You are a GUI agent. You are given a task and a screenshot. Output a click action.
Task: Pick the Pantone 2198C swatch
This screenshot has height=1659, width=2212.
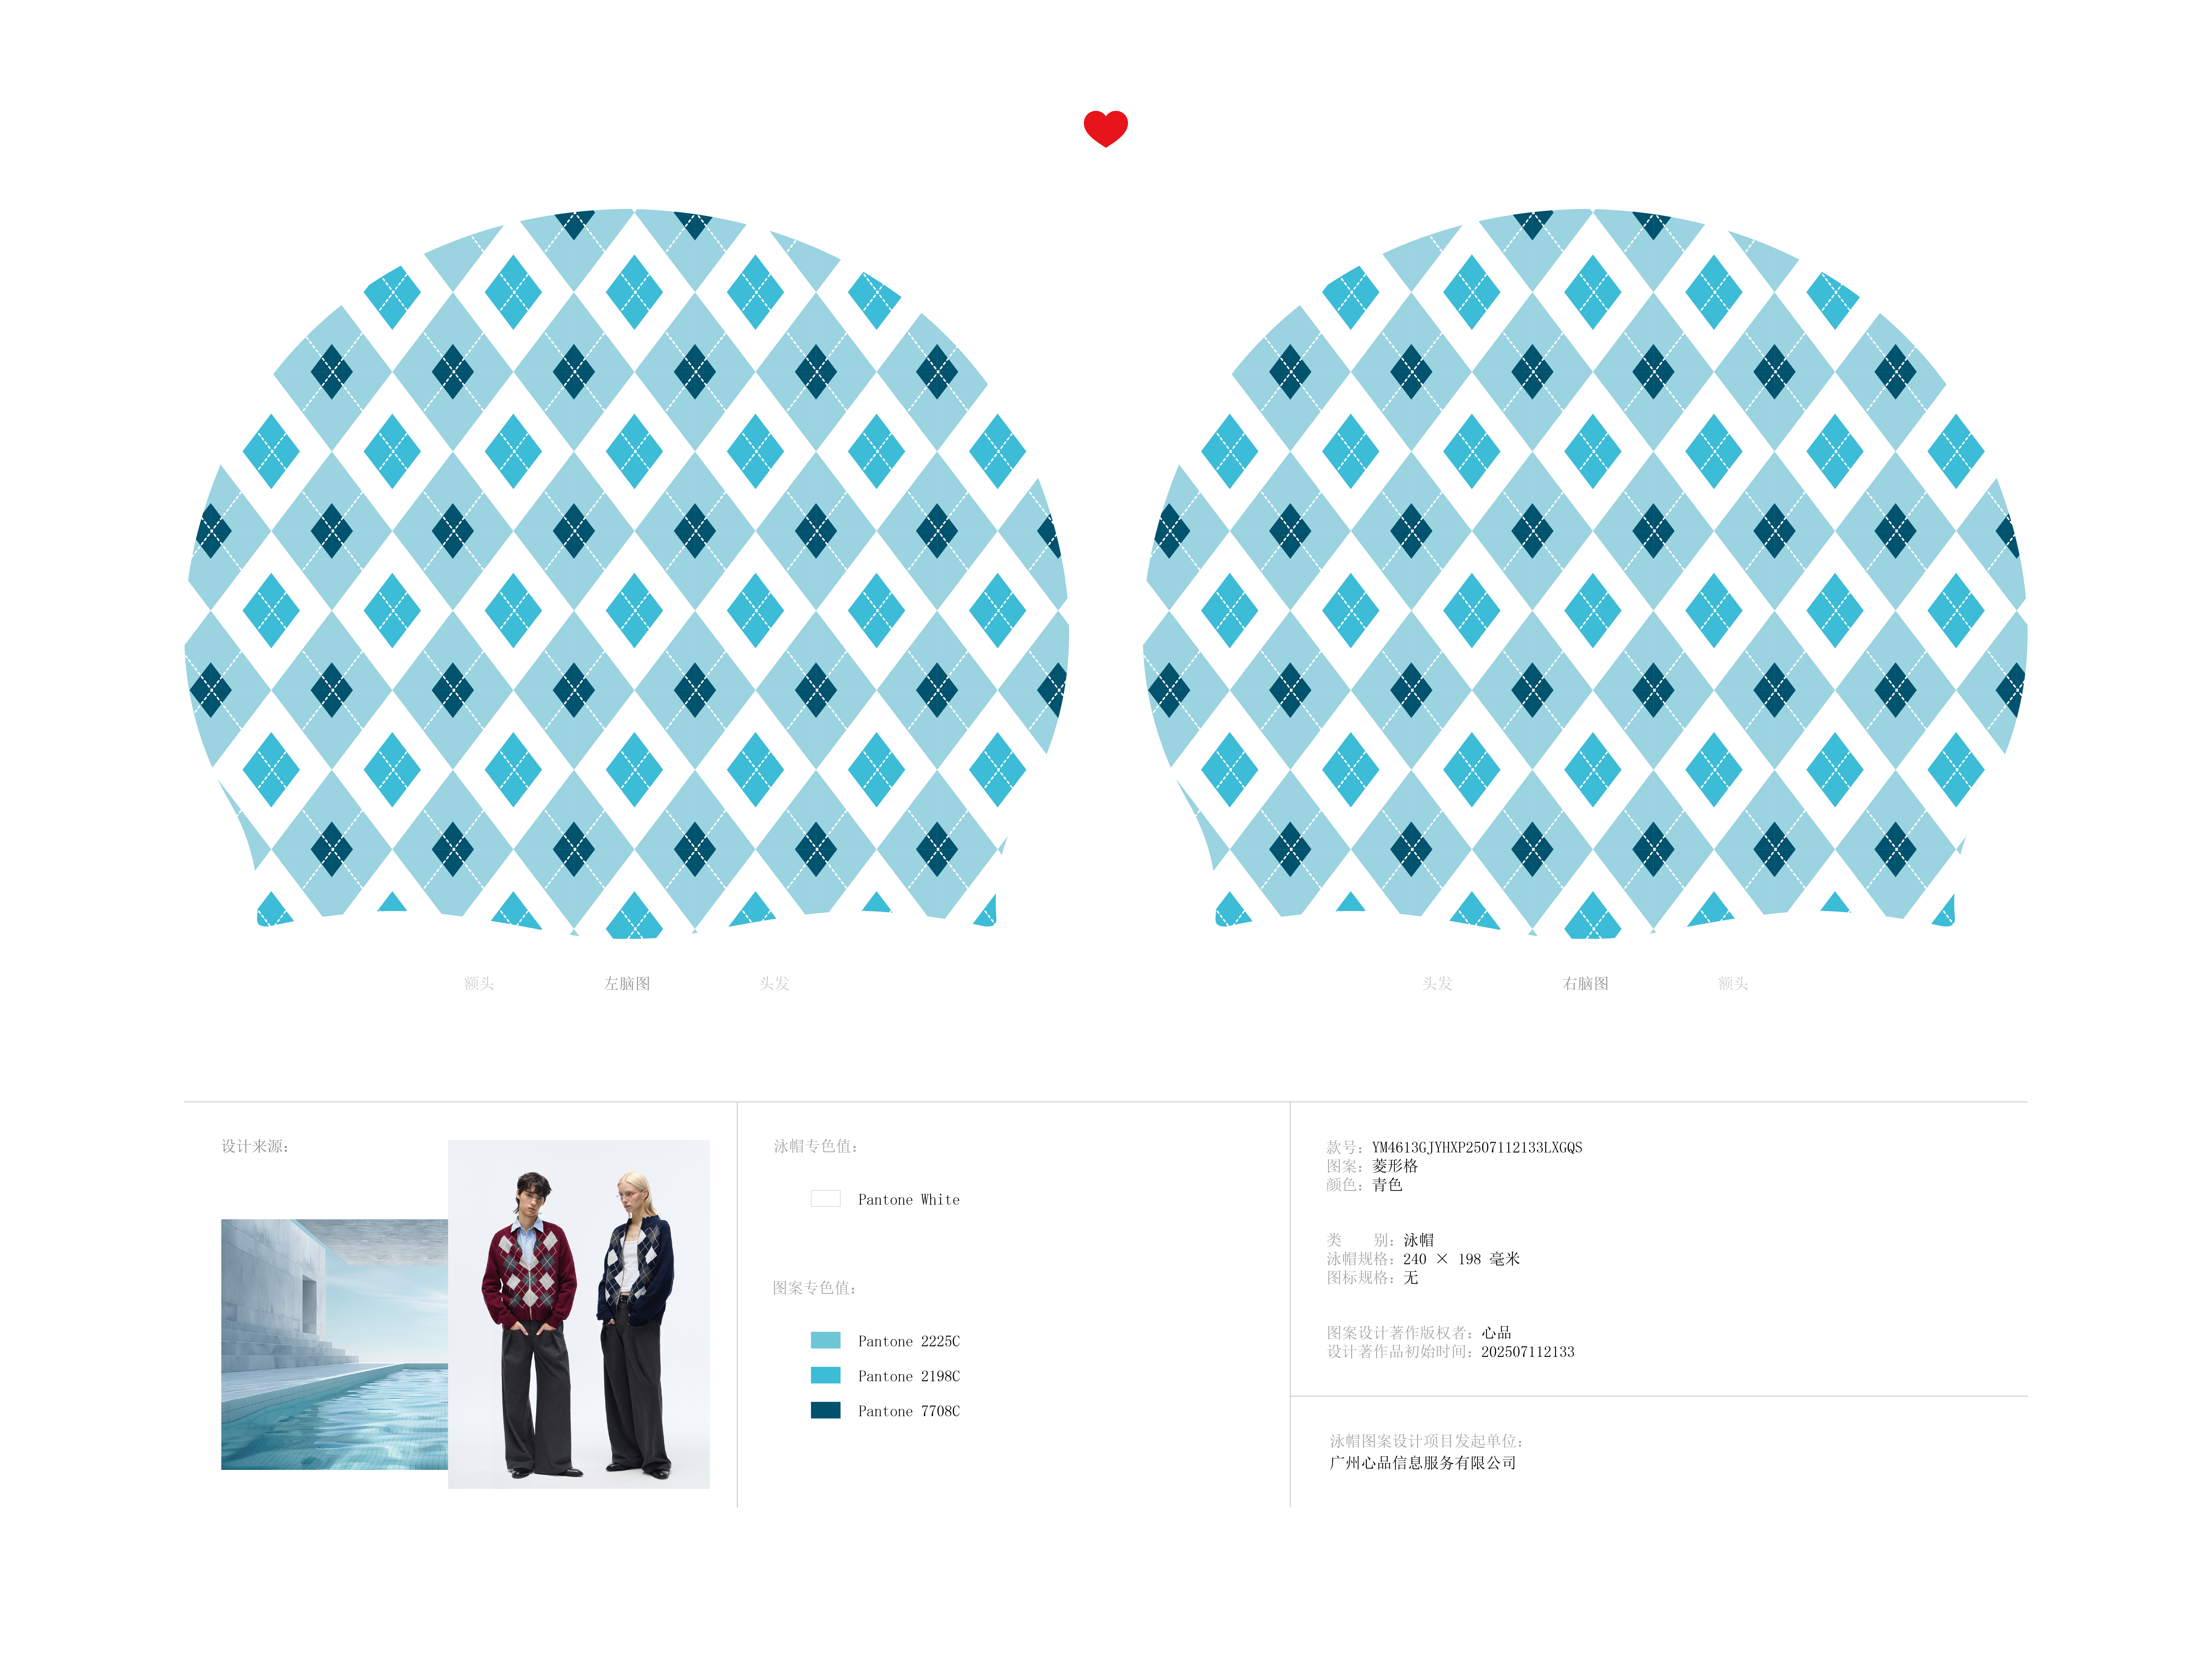[825, 1375]
